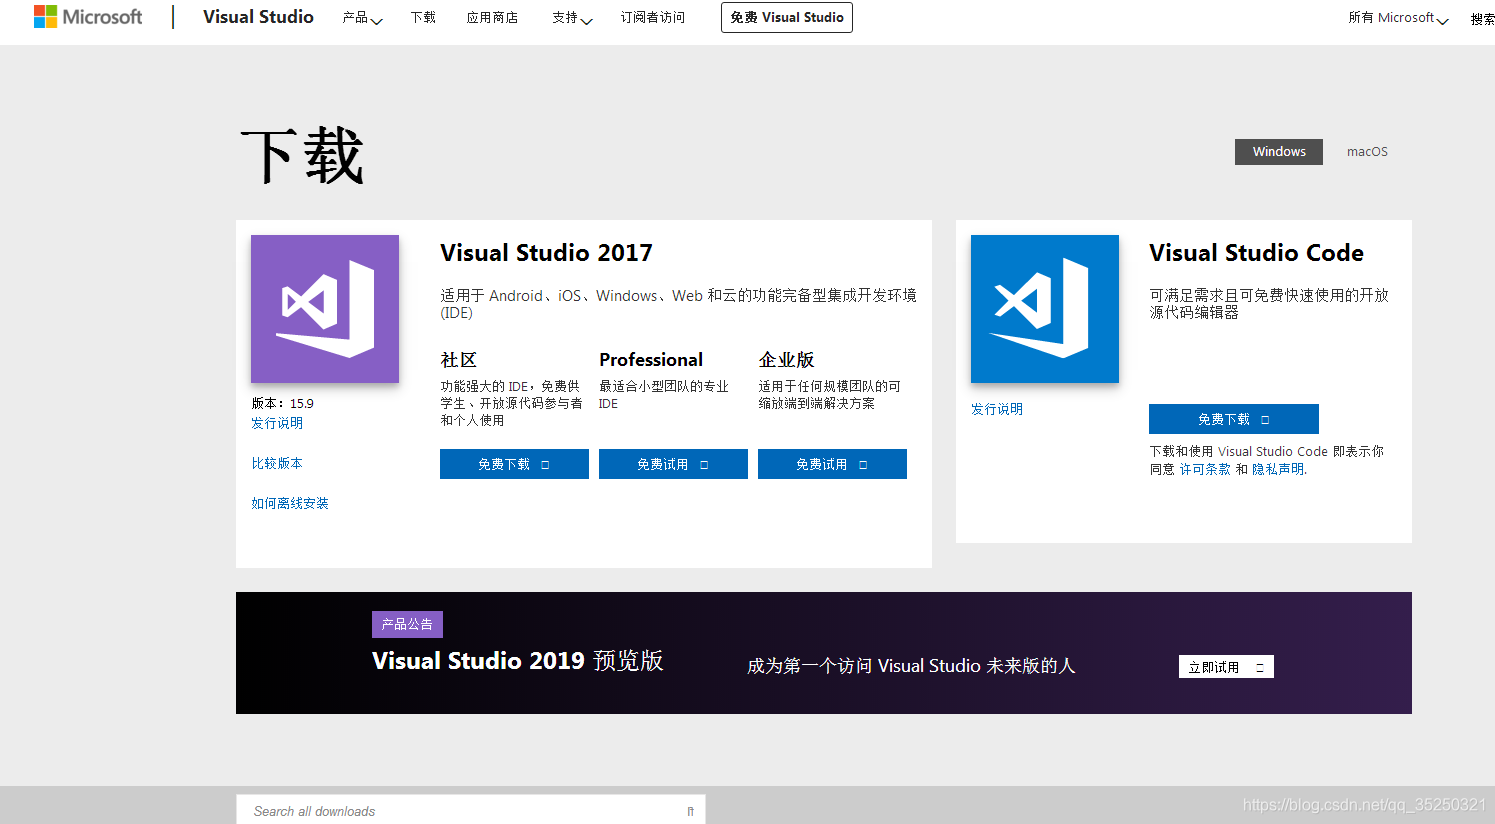1495x824 pixels.
Task: Click the Professional edition heading
Action: [x=651, y=360]
